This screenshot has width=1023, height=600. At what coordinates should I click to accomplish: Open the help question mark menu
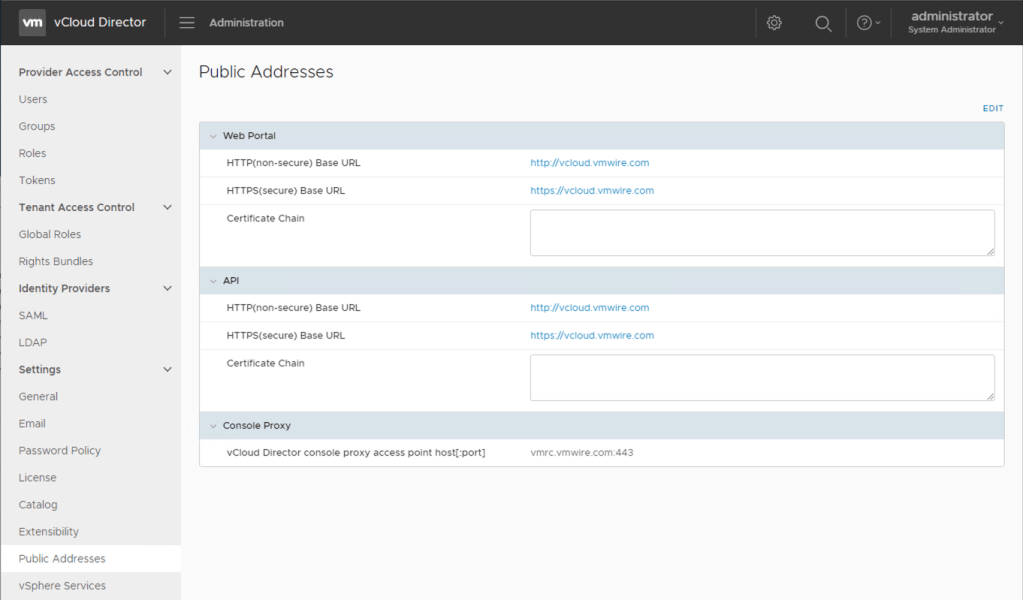pyautogui.click(x=867, y=23)
